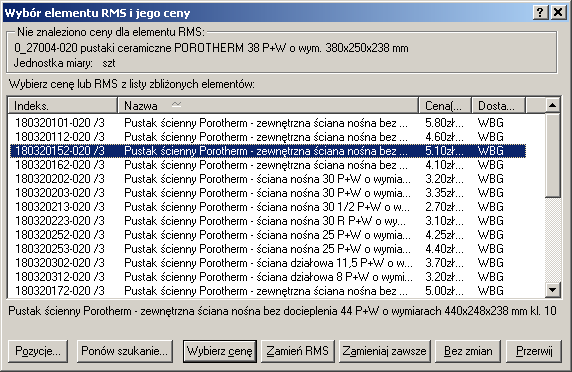The image size is (572, 372).
Task: Sort by the Cena column header
Action: pos(445,106)
